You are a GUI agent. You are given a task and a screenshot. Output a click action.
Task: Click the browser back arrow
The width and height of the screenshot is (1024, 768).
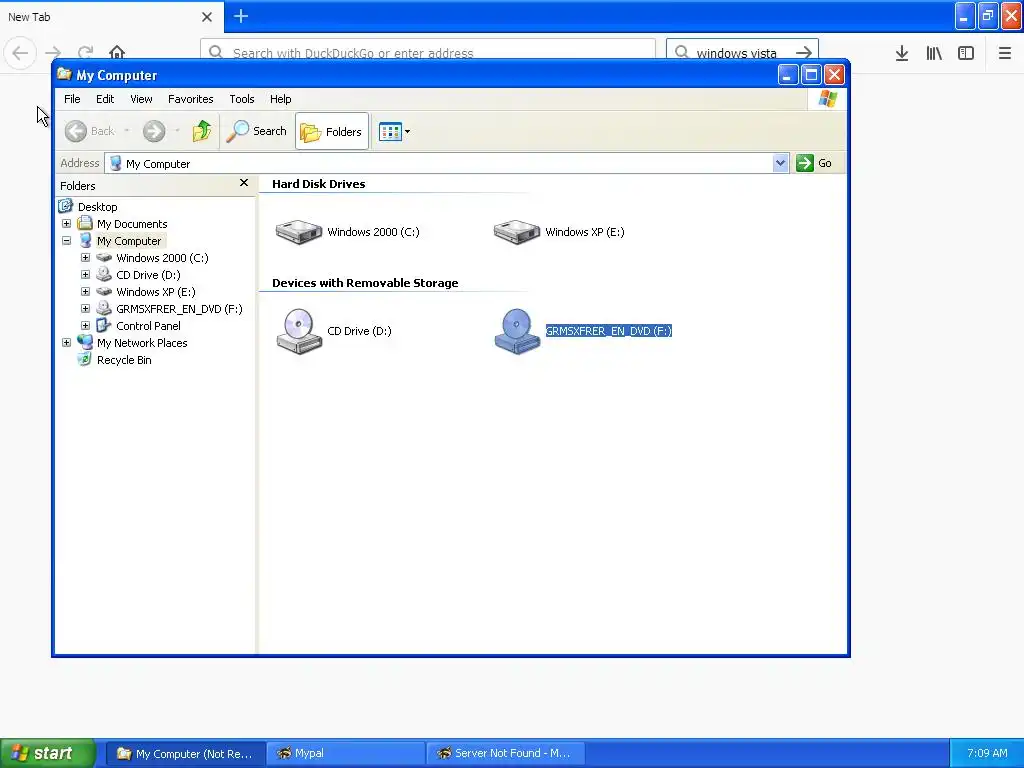coord(20,52)
